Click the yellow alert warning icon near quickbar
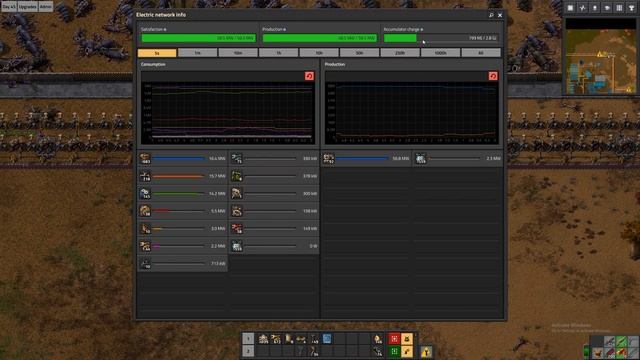 point(426,351)
